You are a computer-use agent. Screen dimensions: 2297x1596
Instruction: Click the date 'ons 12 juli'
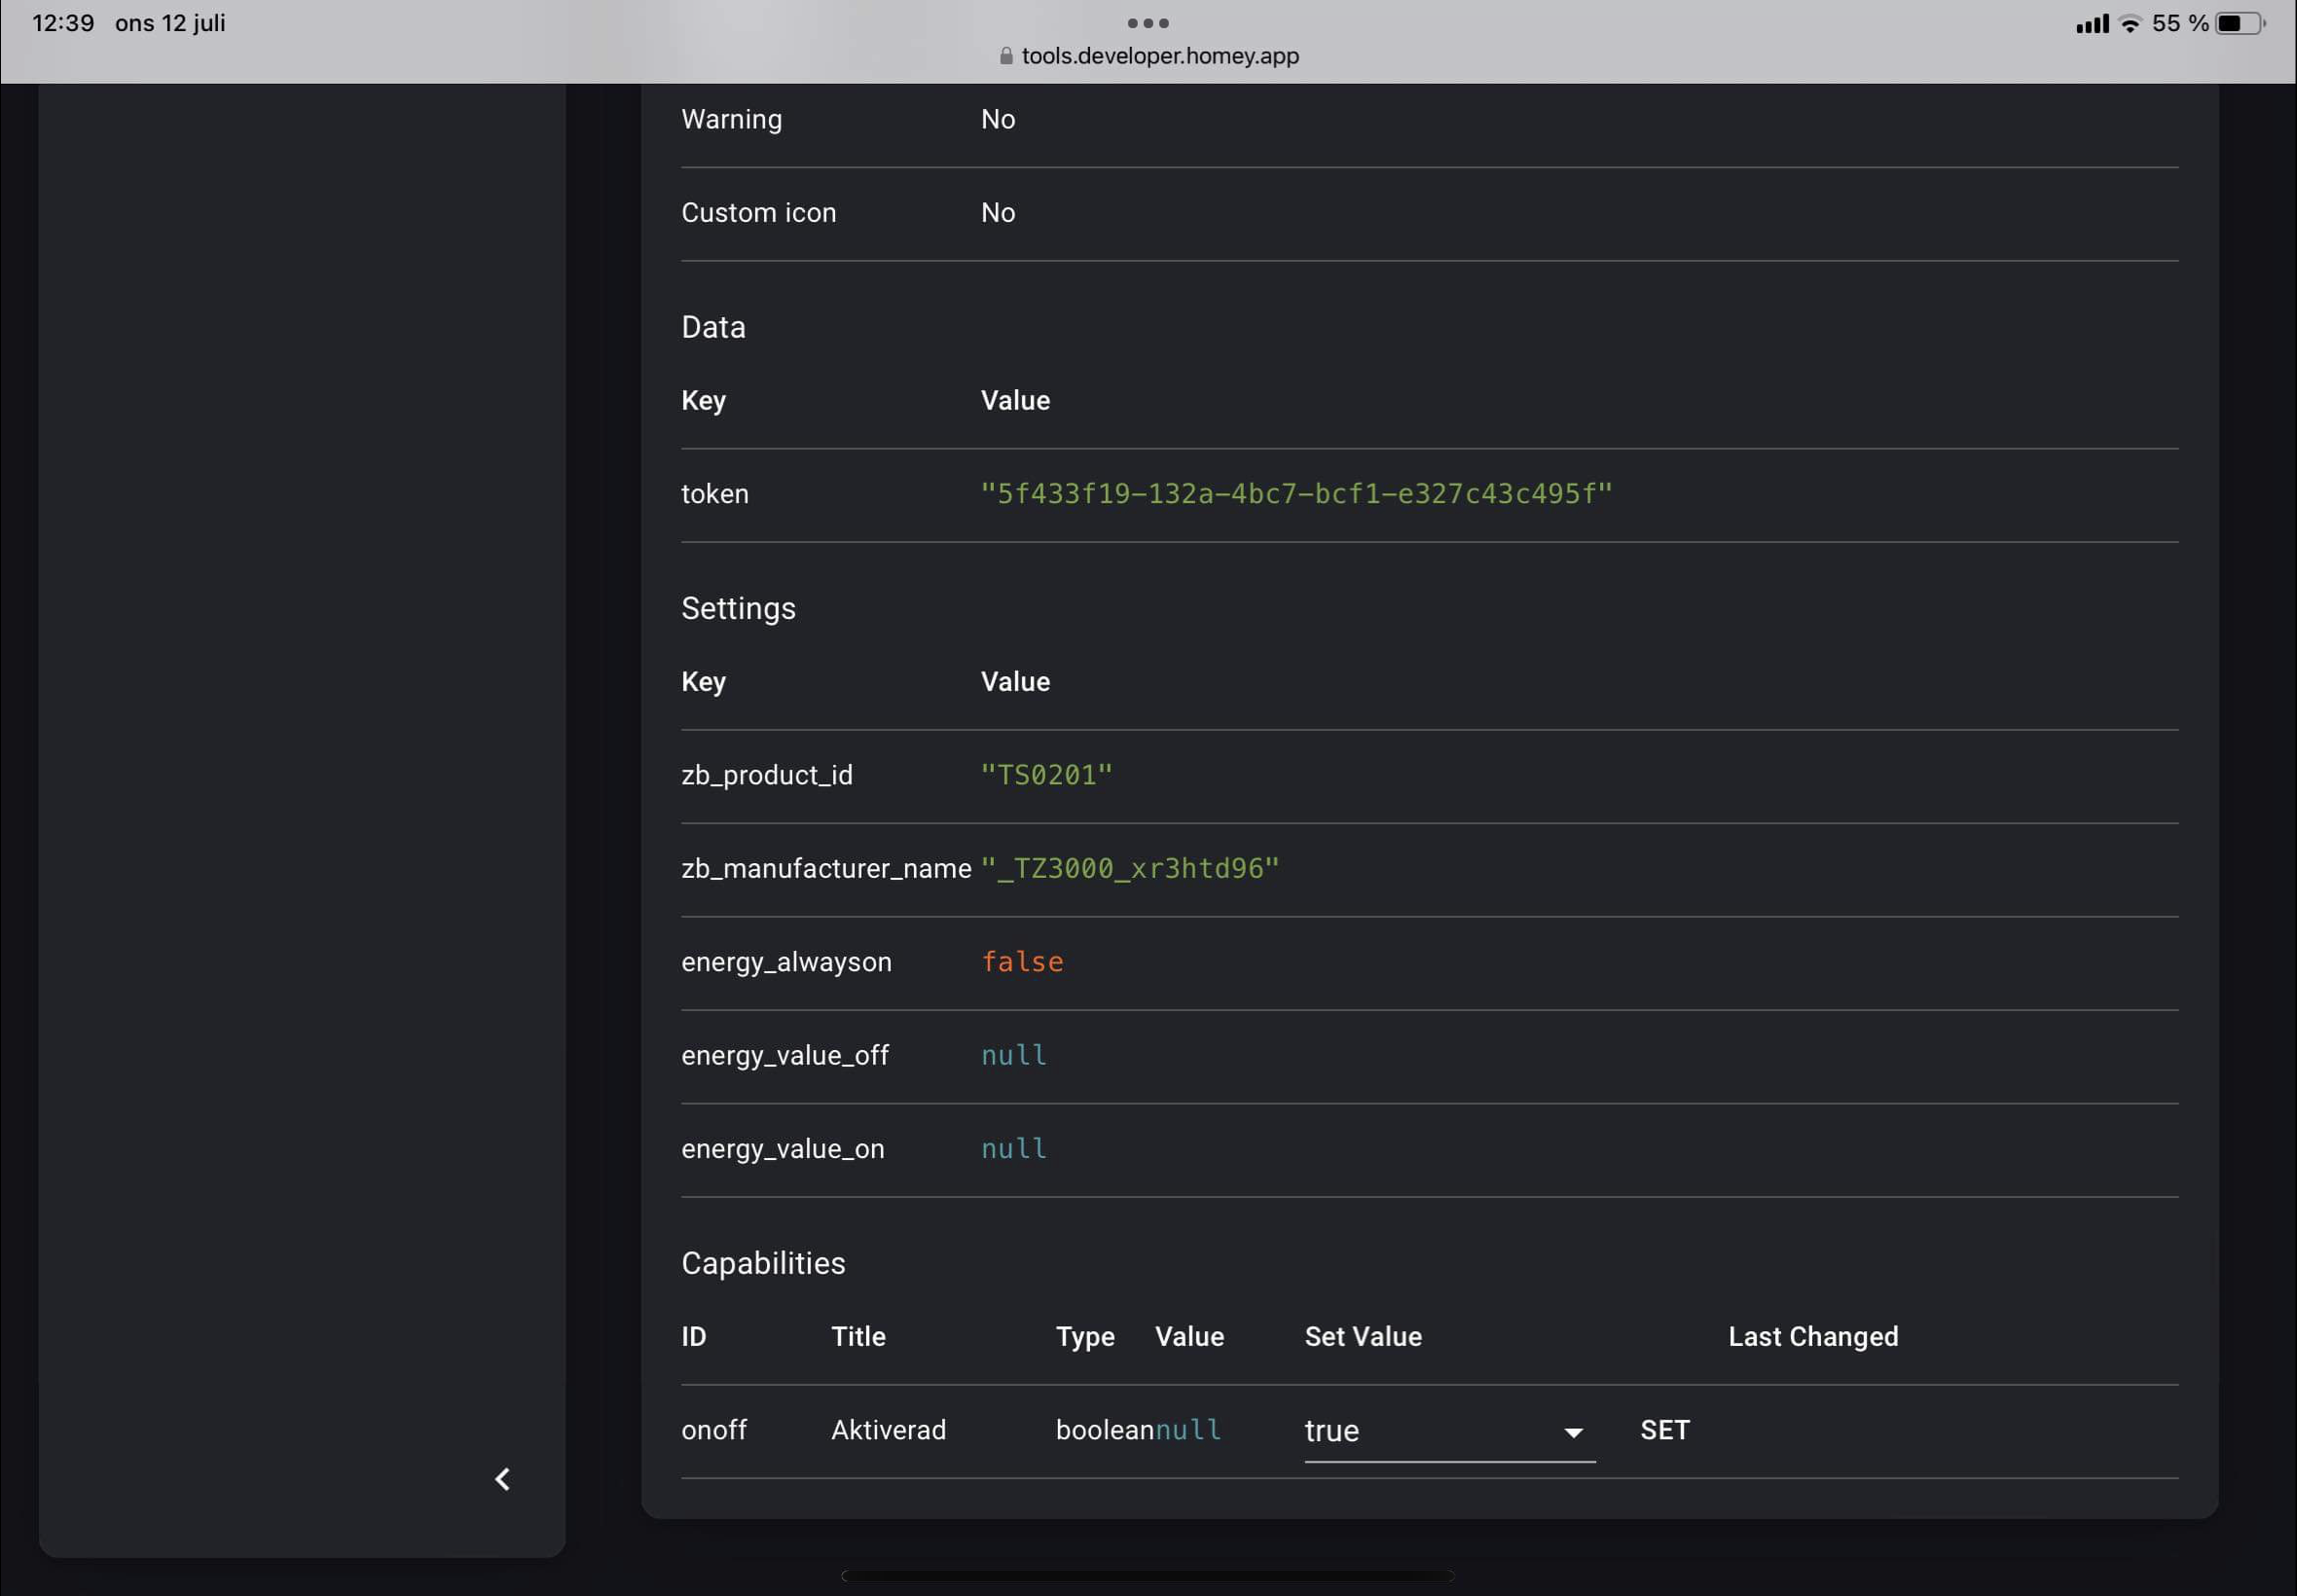(172, 22)
